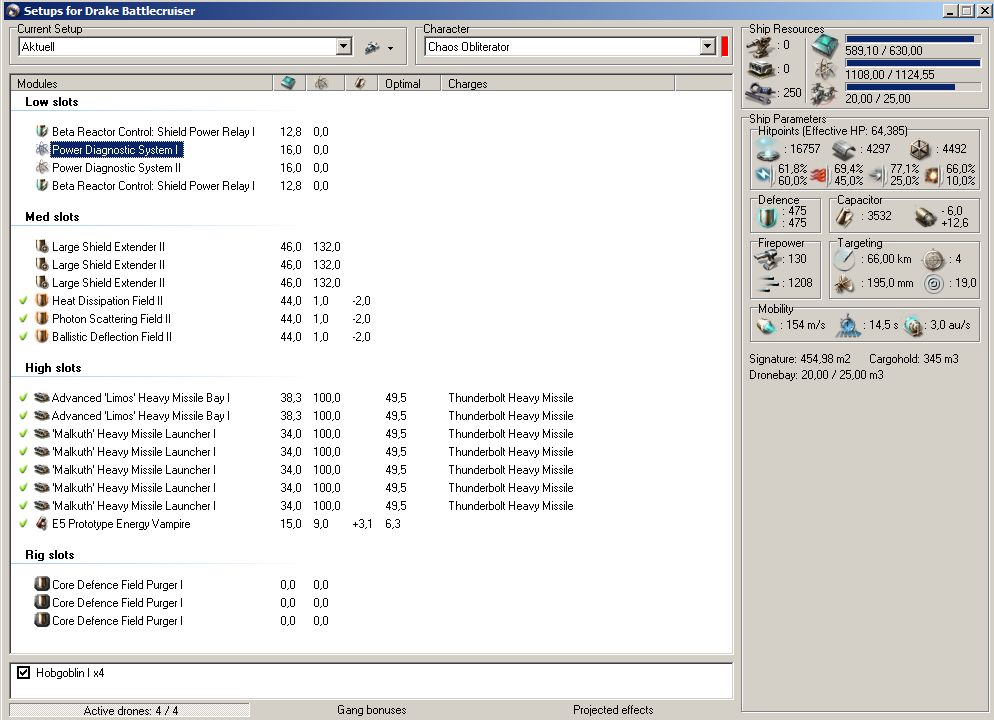Click the ship speed icon in Mobility
This screenshot has height=720, width=994.
click(767, 326)
